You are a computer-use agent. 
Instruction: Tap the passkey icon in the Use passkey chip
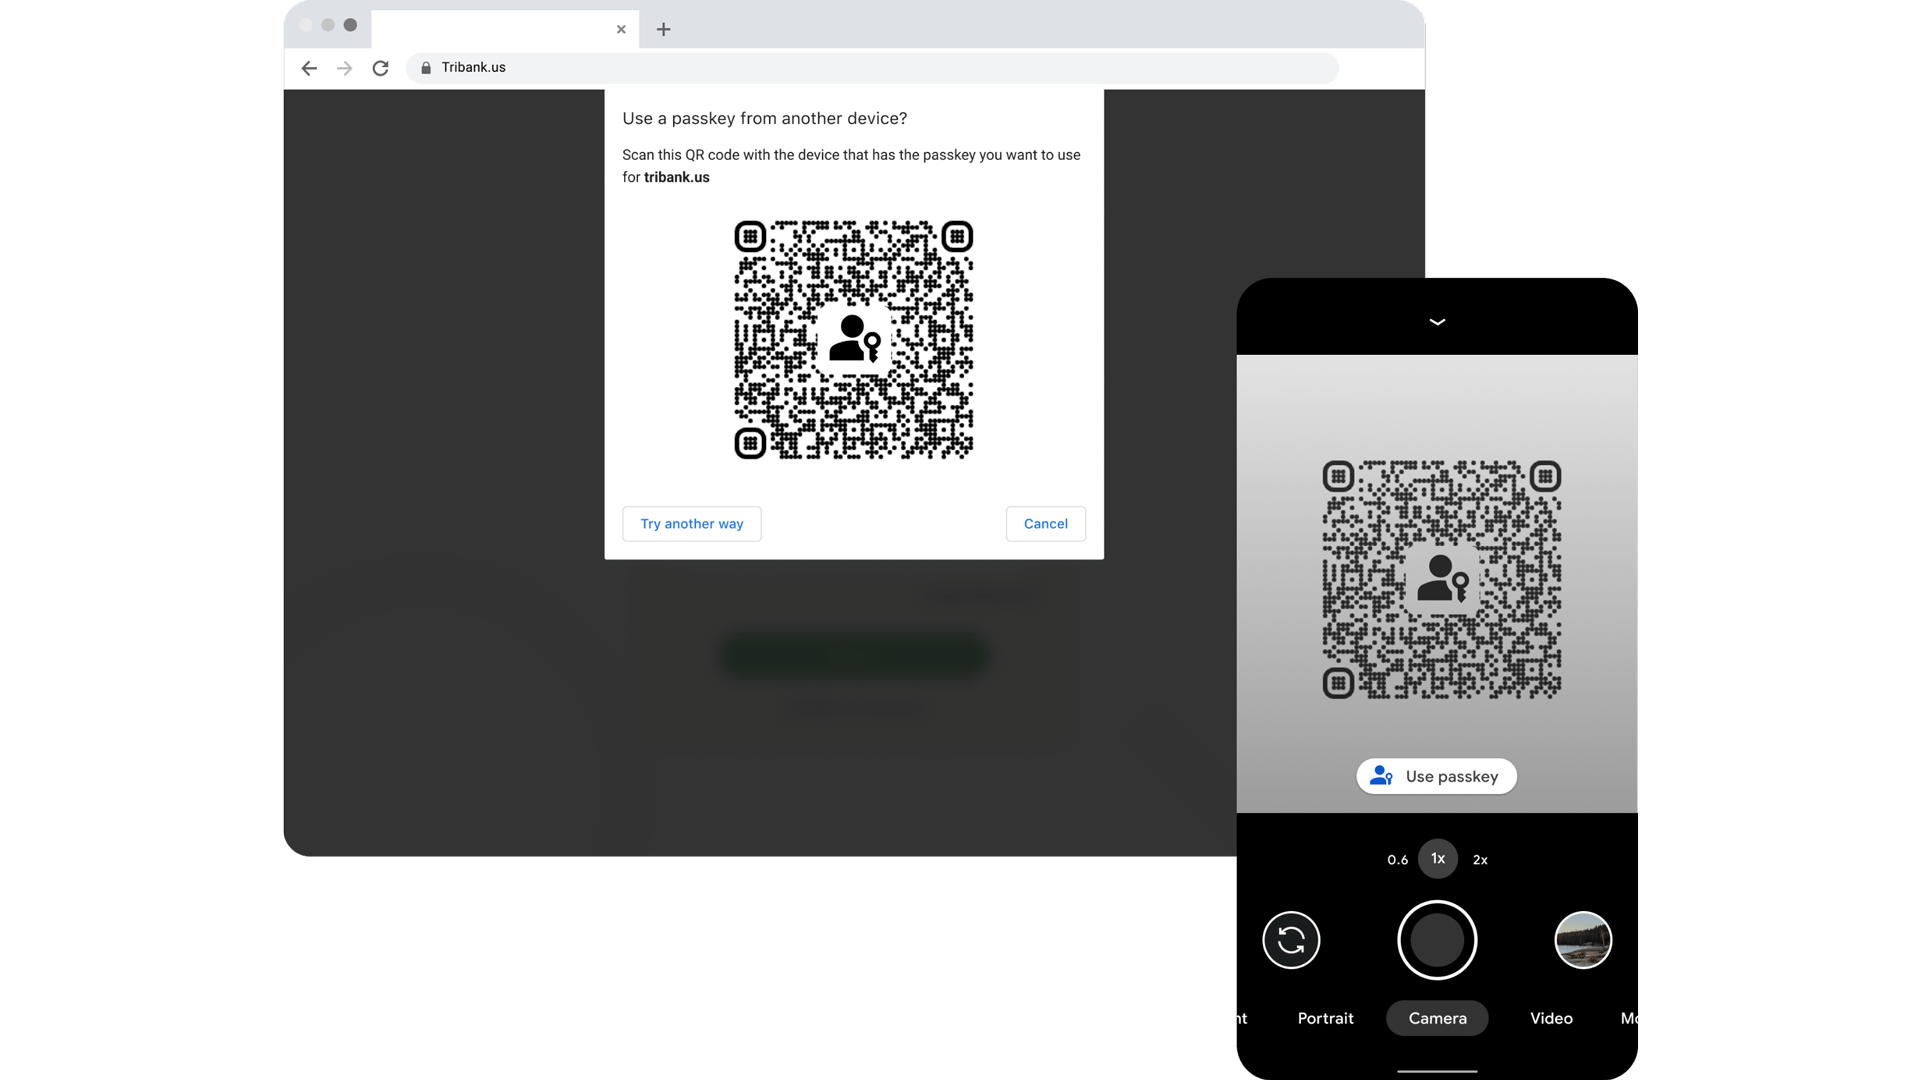(1381, 775)
